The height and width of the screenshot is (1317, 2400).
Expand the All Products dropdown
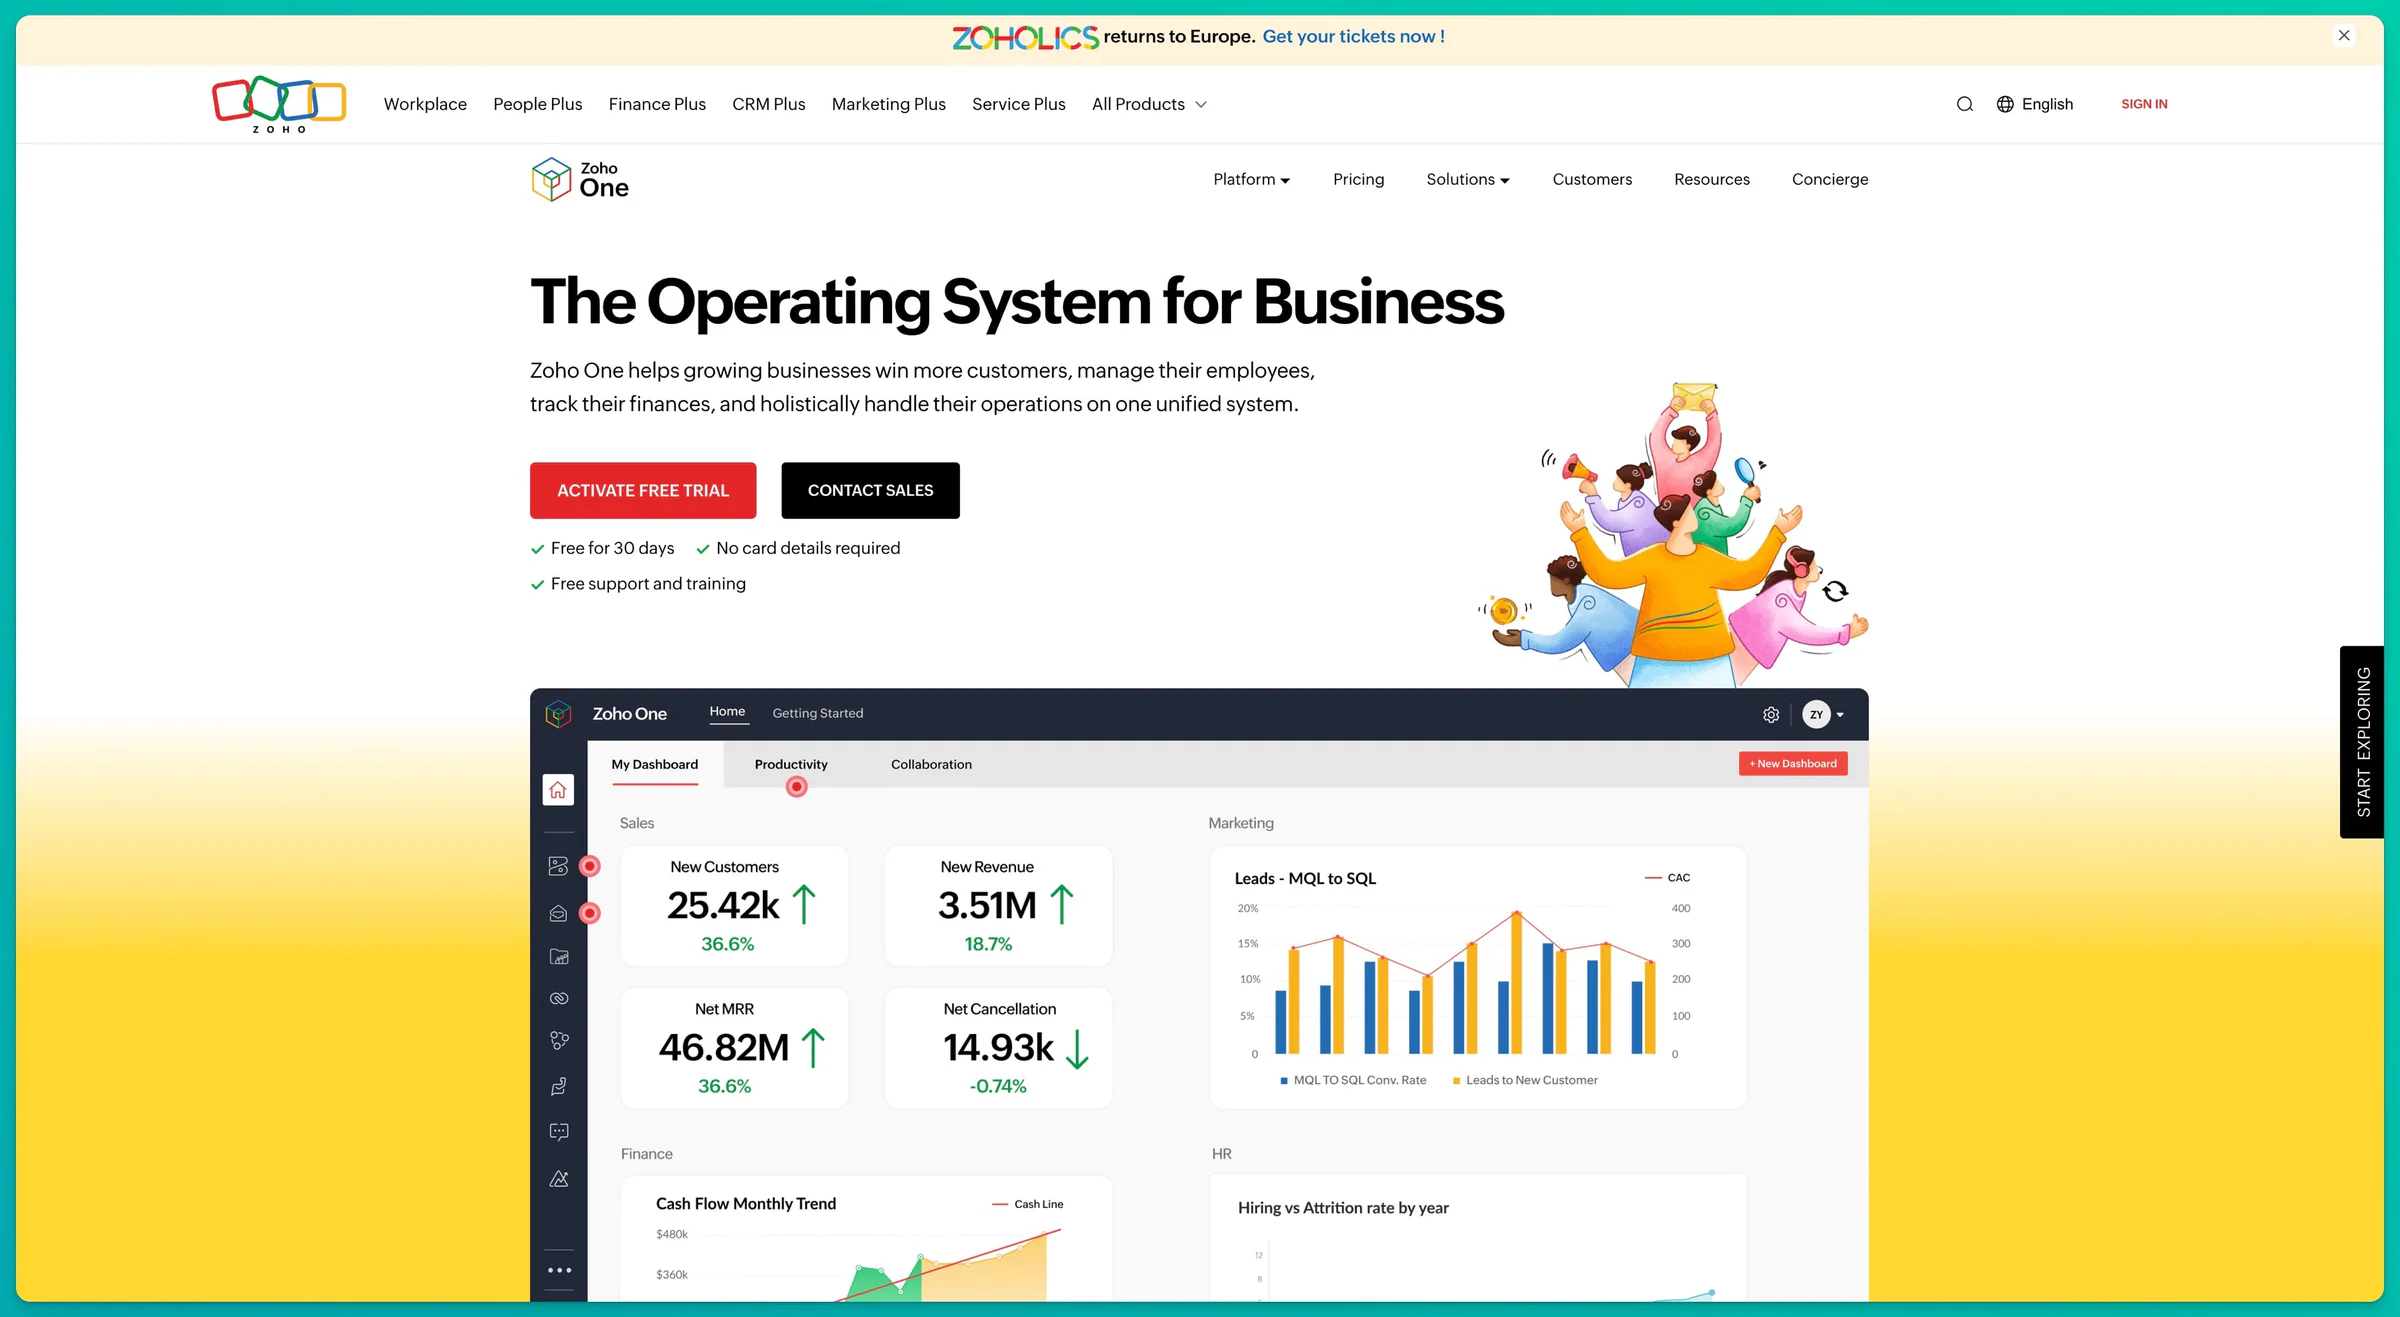[x=1149, y=104]
